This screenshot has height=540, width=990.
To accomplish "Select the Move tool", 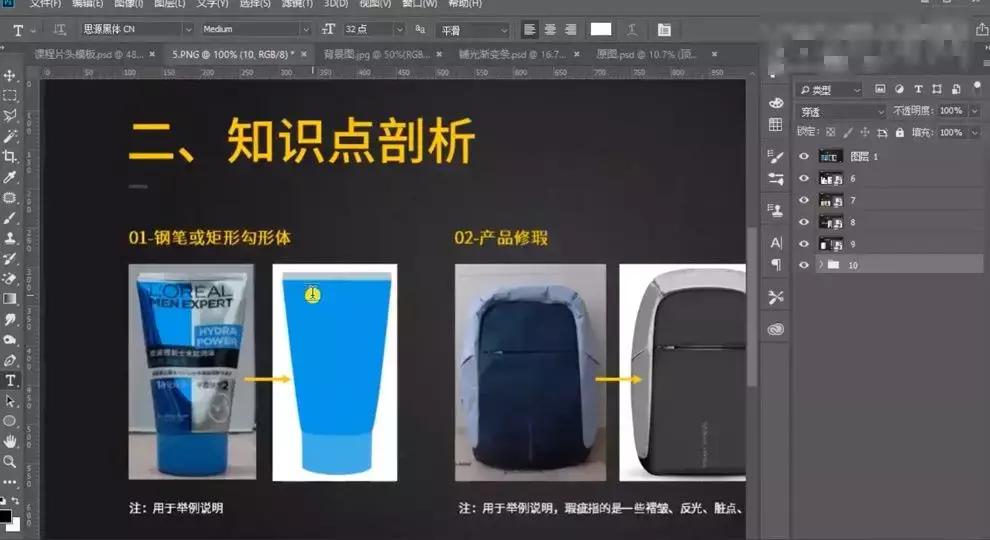I will [9, 76].
